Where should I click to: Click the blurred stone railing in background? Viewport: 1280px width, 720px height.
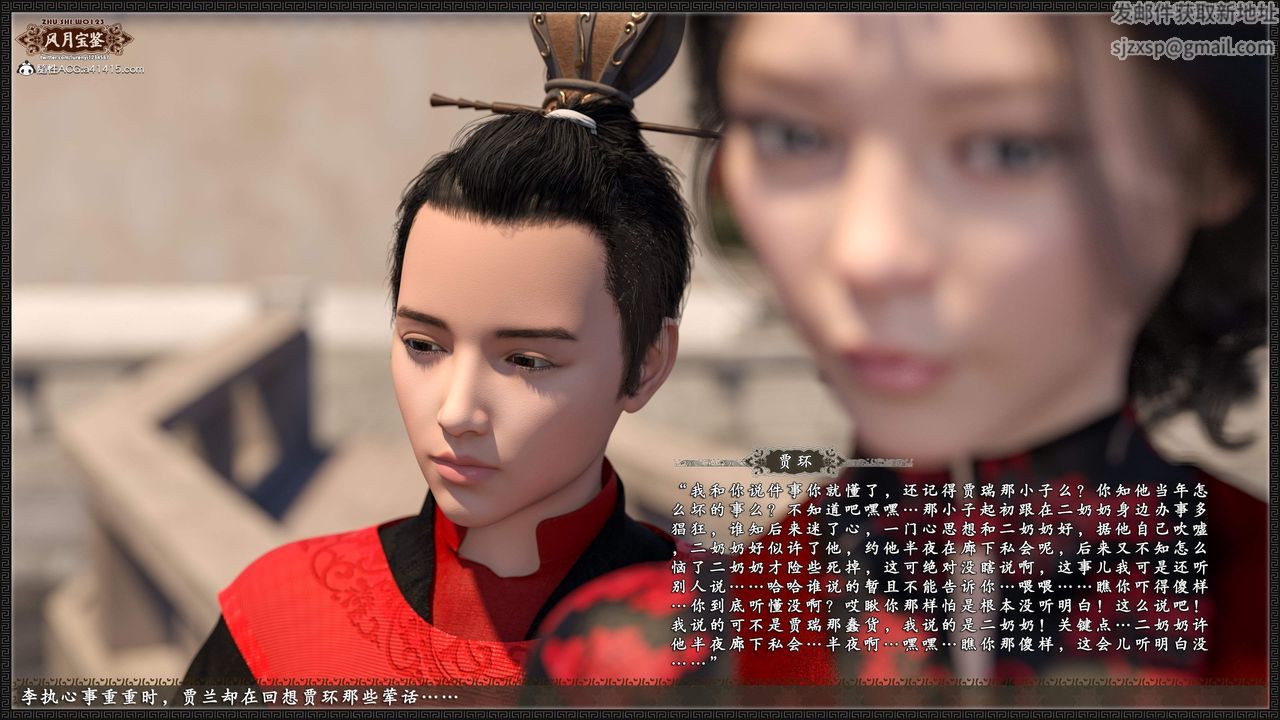point(180,420)
